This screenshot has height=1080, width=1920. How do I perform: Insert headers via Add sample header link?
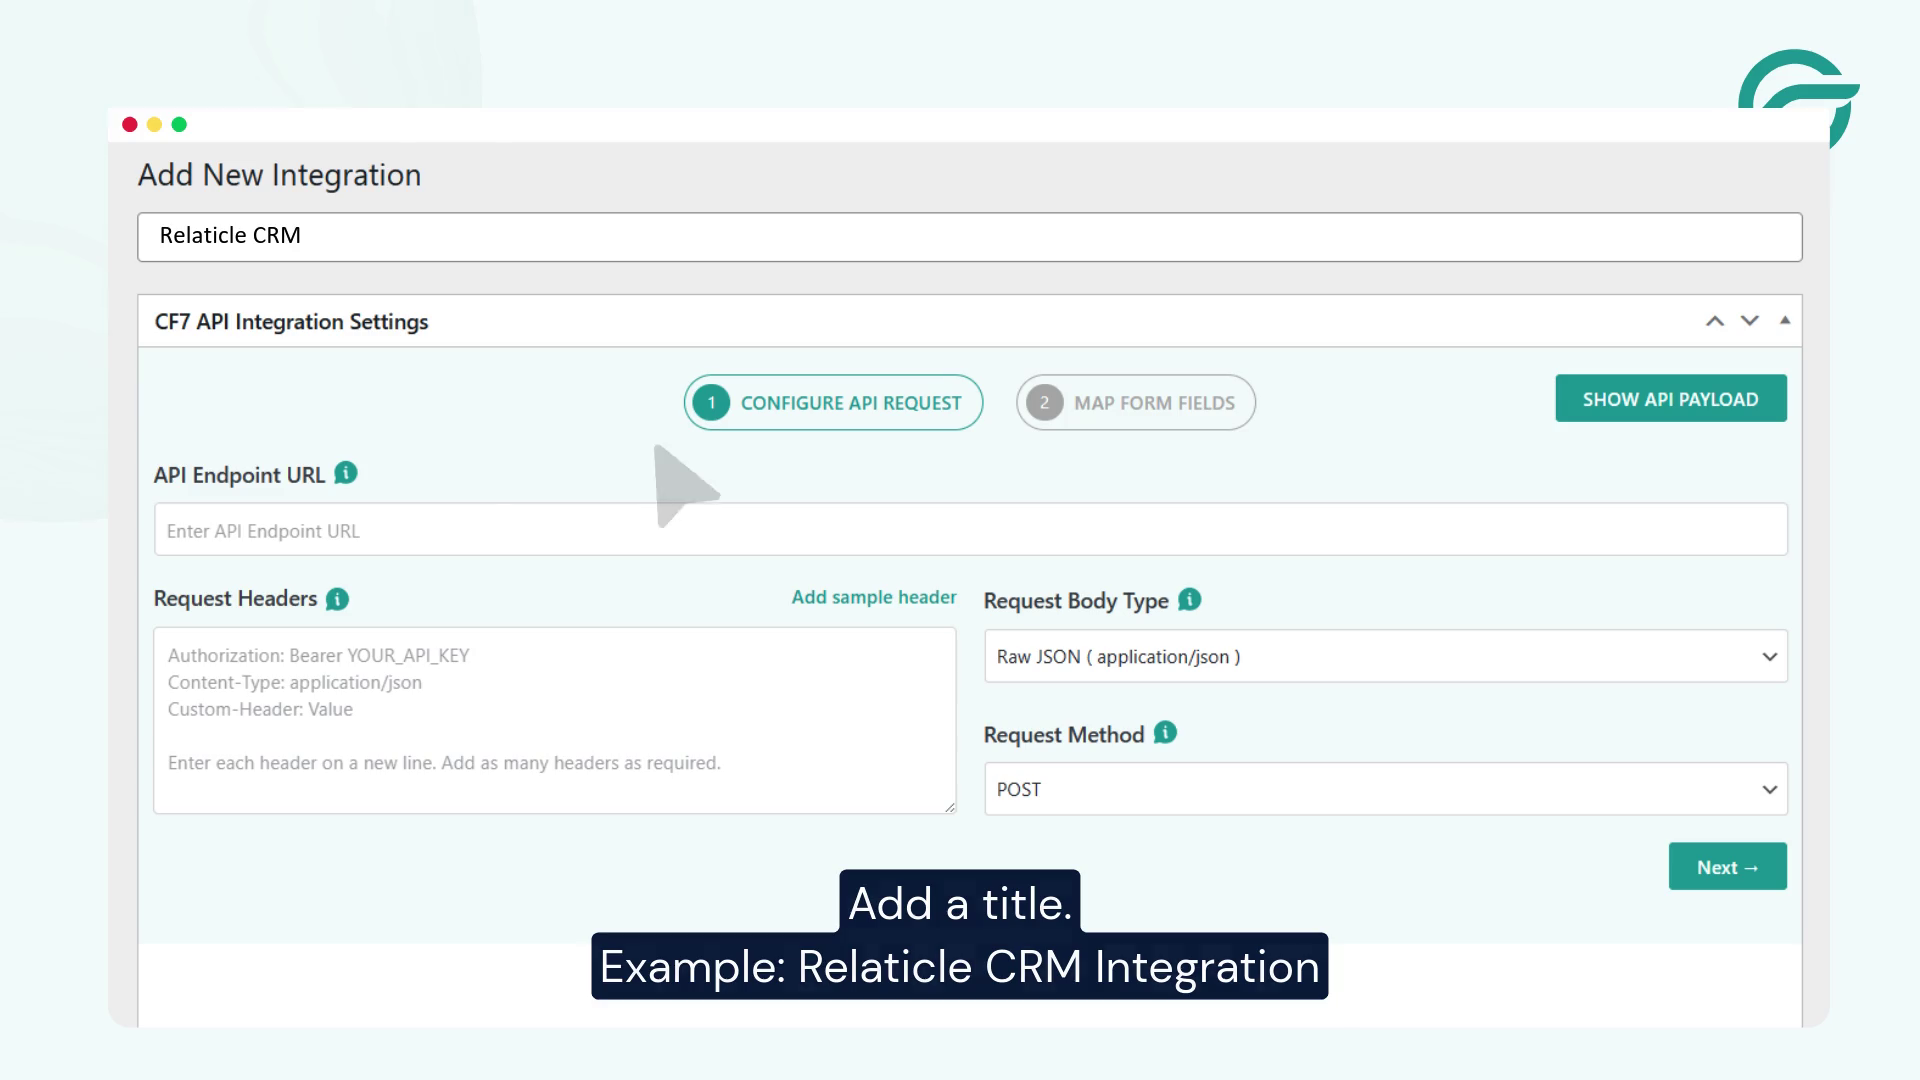[x=874, y=597]
